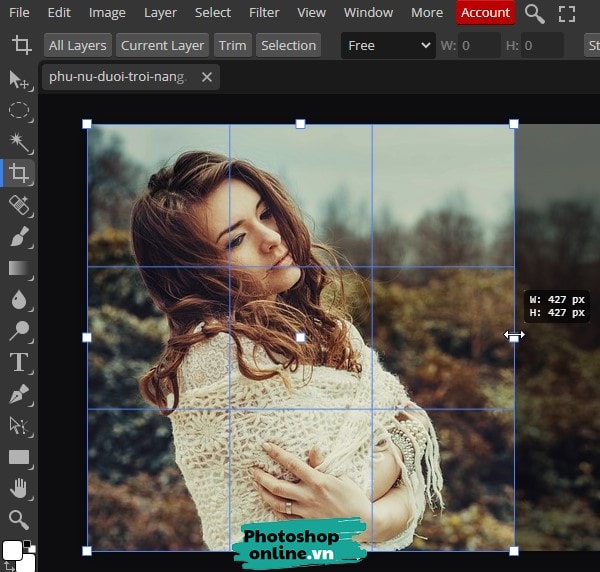Click the Trim button
The image size is (600, 572).
click(x=232, y=45)
